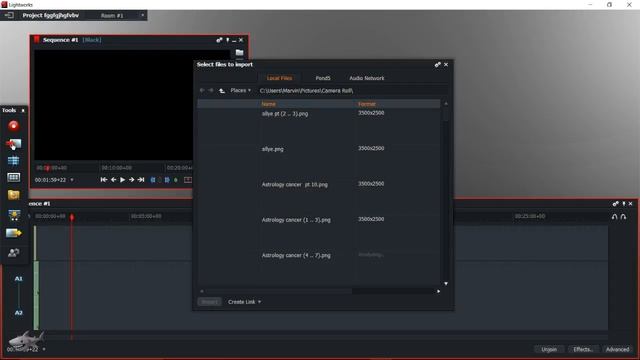Viewport: 640px width, 360px height.
Task: Play Sequence #1 in the viewer
Action: coord(122,180)
